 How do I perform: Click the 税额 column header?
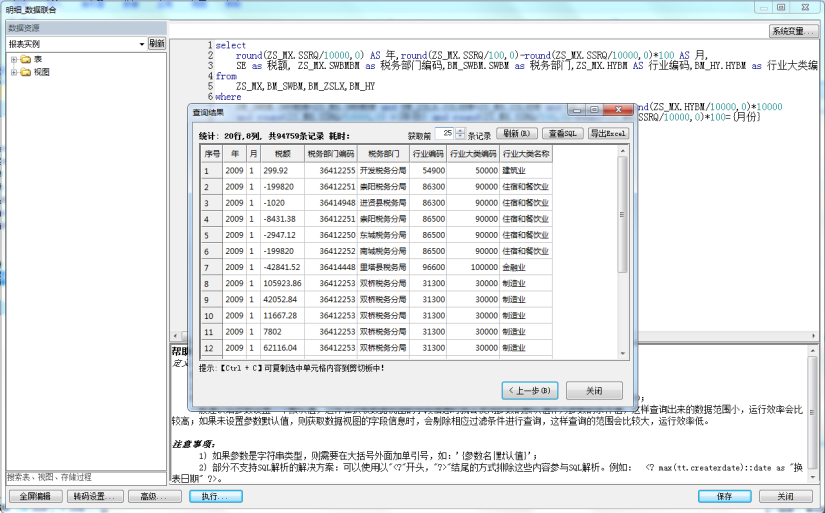tap(282, 154)
